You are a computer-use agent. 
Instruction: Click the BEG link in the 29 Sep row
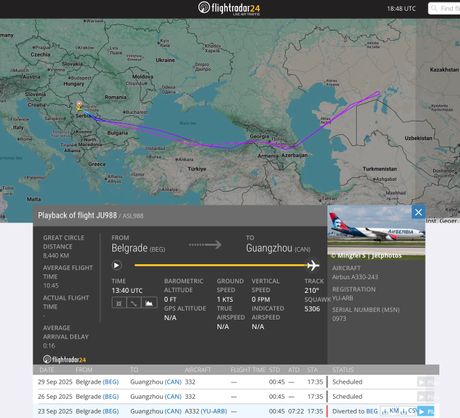pyautogui.click(x=111, y=382)
